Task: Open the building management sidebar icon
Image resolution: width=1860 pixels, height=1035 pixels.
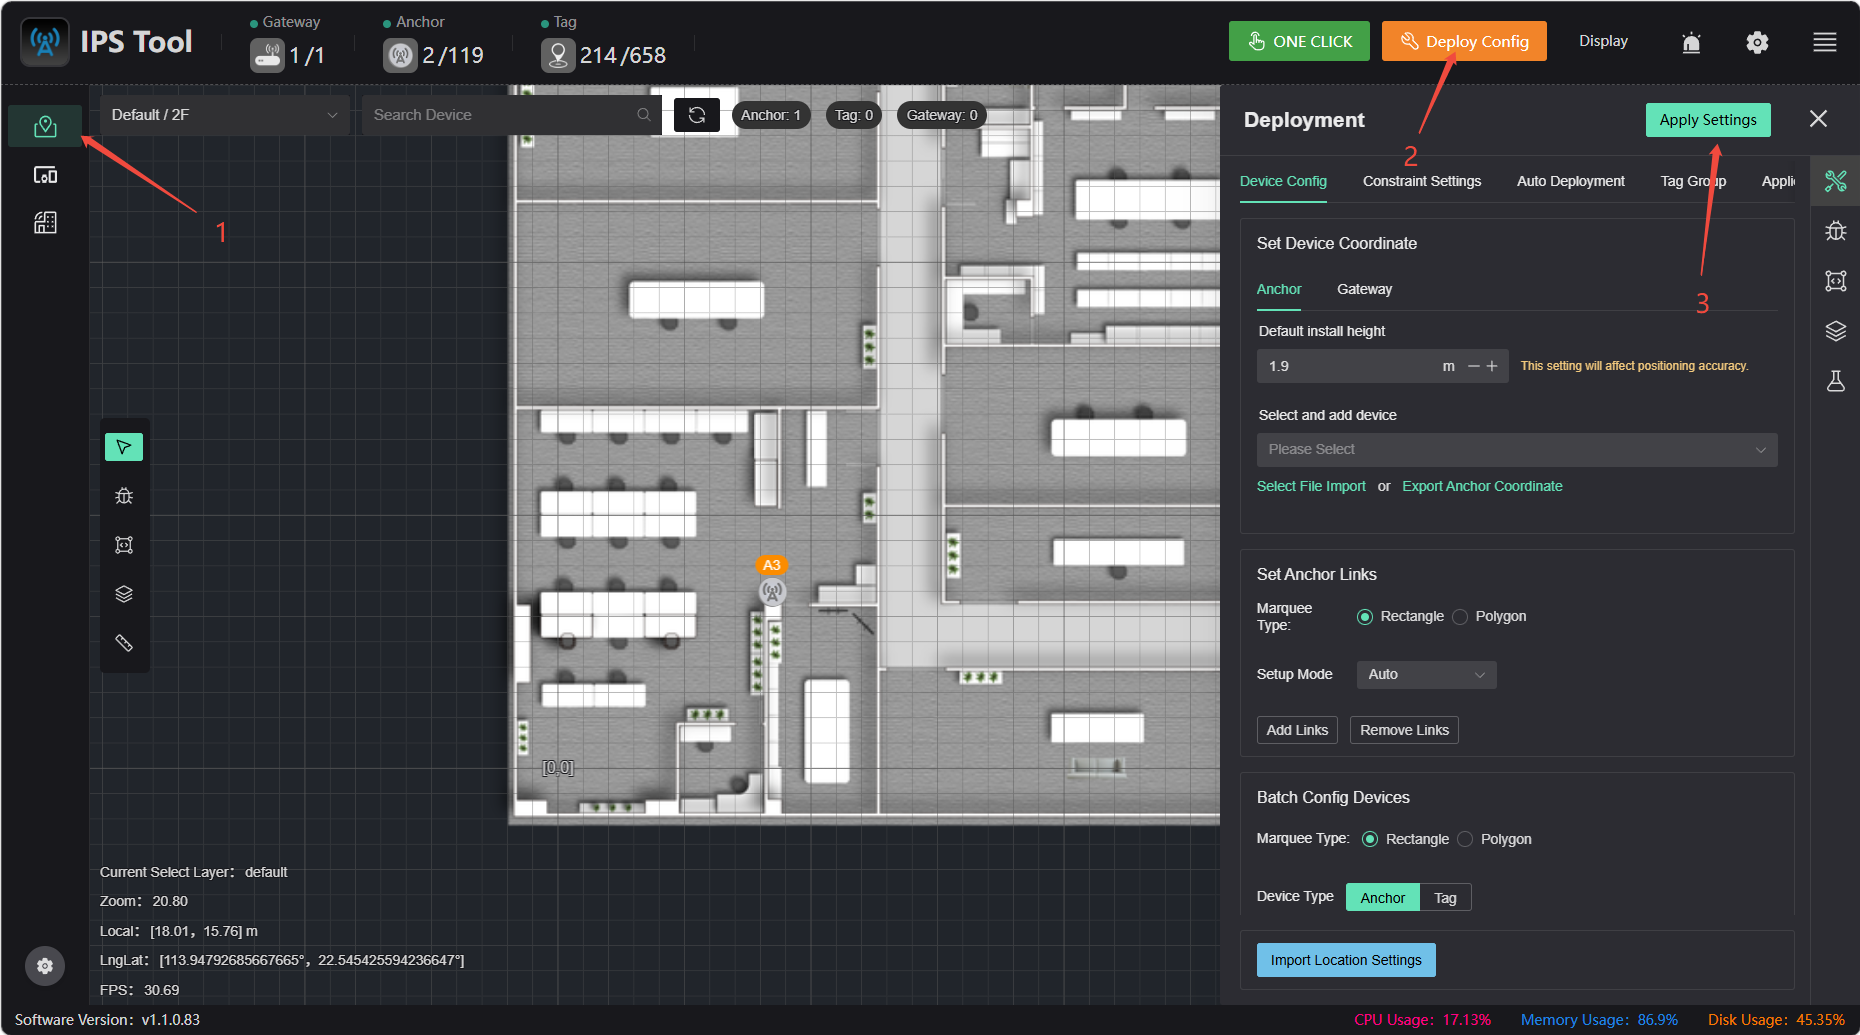Action: (x=45, y=223)
